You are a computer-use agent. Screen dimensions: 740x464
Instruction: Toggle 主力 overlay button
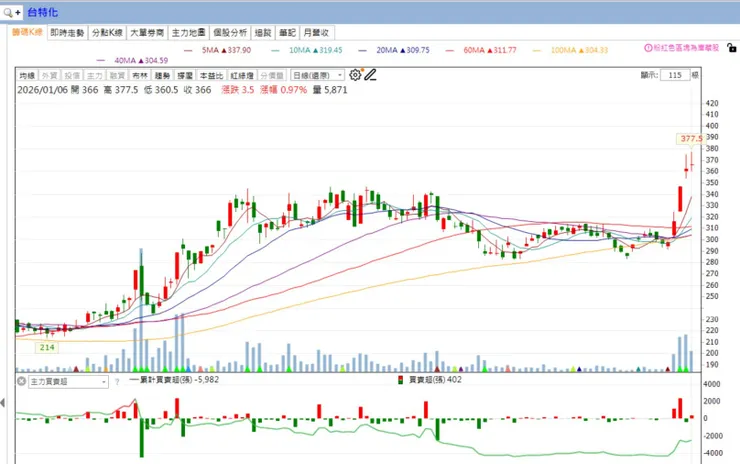(95, 76)
